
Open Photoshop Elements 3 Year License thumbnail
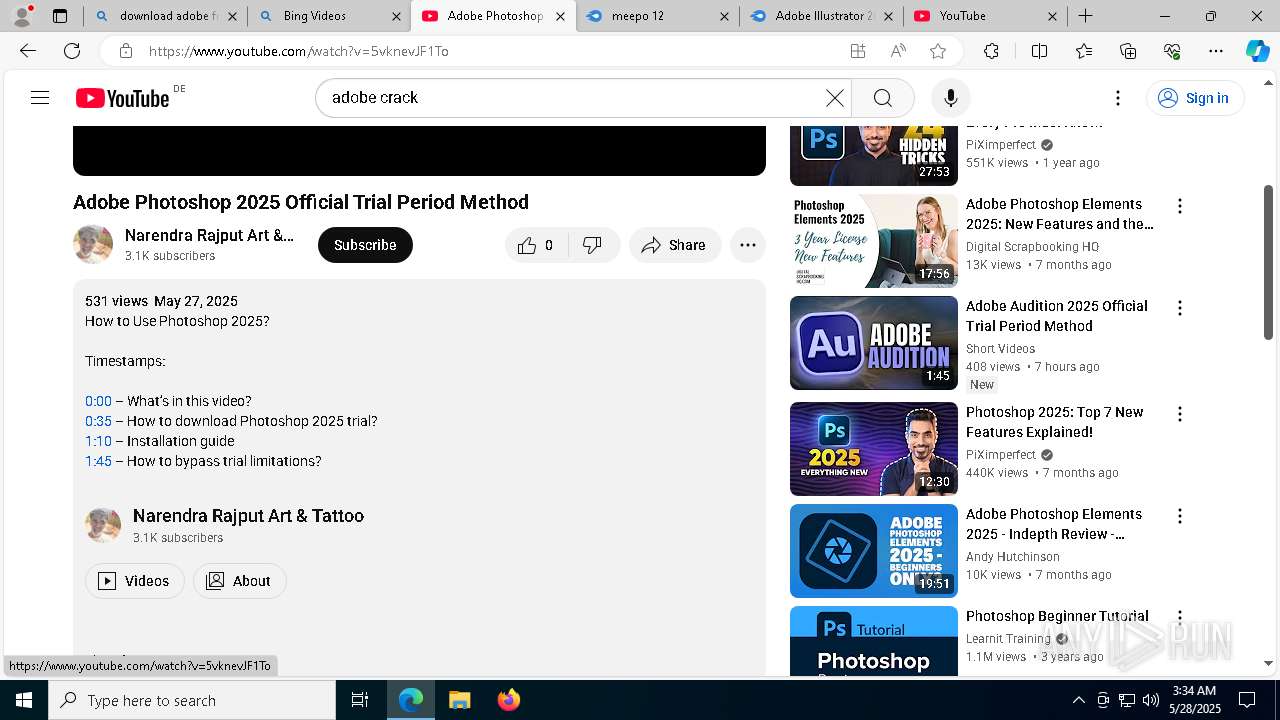[874, 241]
